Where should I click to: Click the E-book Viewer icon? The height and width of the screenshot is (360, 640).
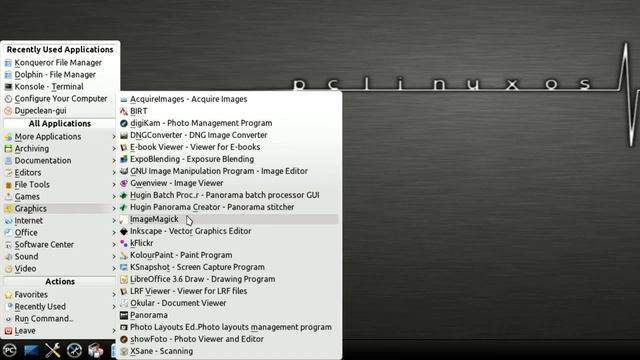pyautogui.click(x=124, y=147)
